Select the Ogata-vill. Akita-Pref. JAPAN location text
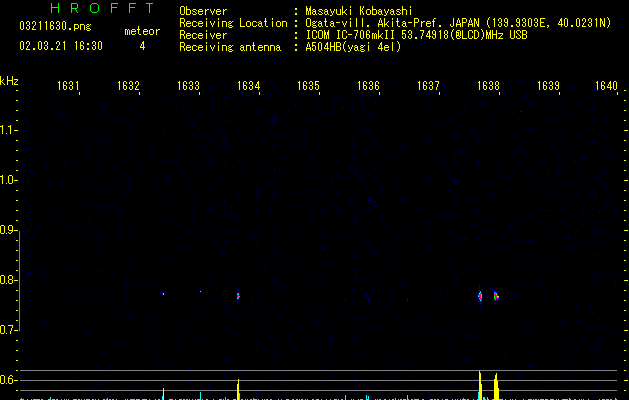Image resolution: width=629 pixels, height=400 pixels. point(458,23)
